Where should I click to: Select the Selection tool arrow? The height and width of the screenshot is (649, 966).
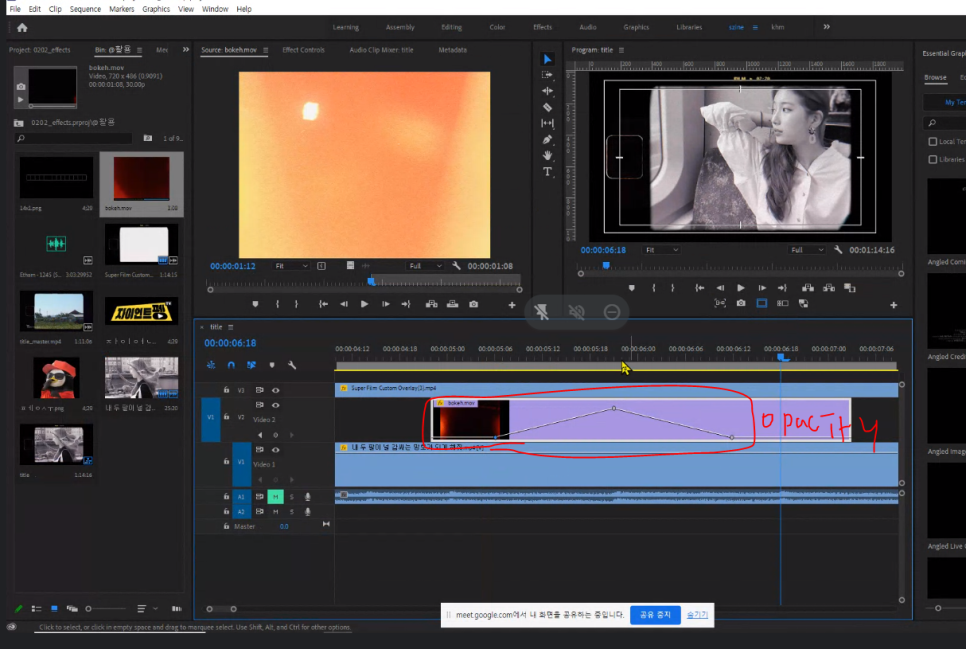(547, 59)
